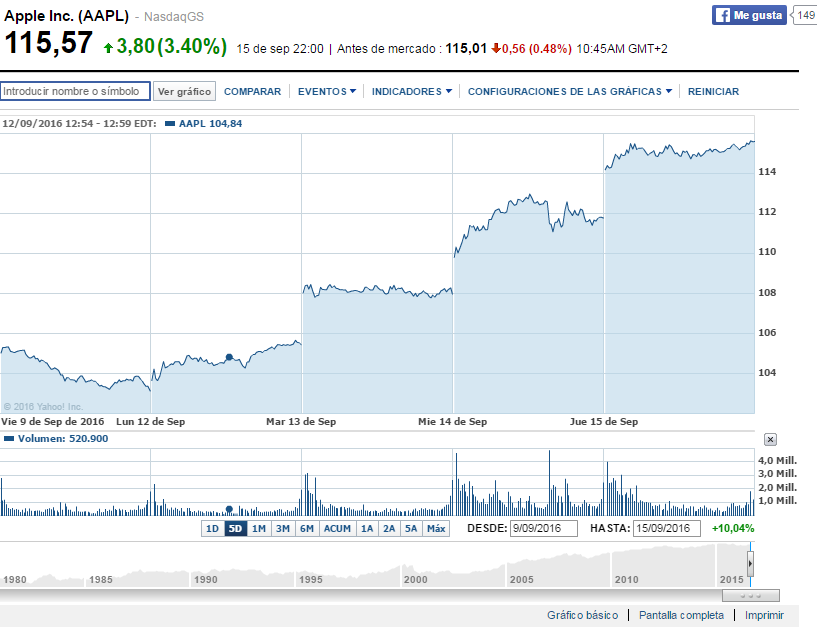This screenshot has width=835, height=634.
Task: Click the Facebook Me gusta button
Action: pyautogui.click(x=749, y=15)
